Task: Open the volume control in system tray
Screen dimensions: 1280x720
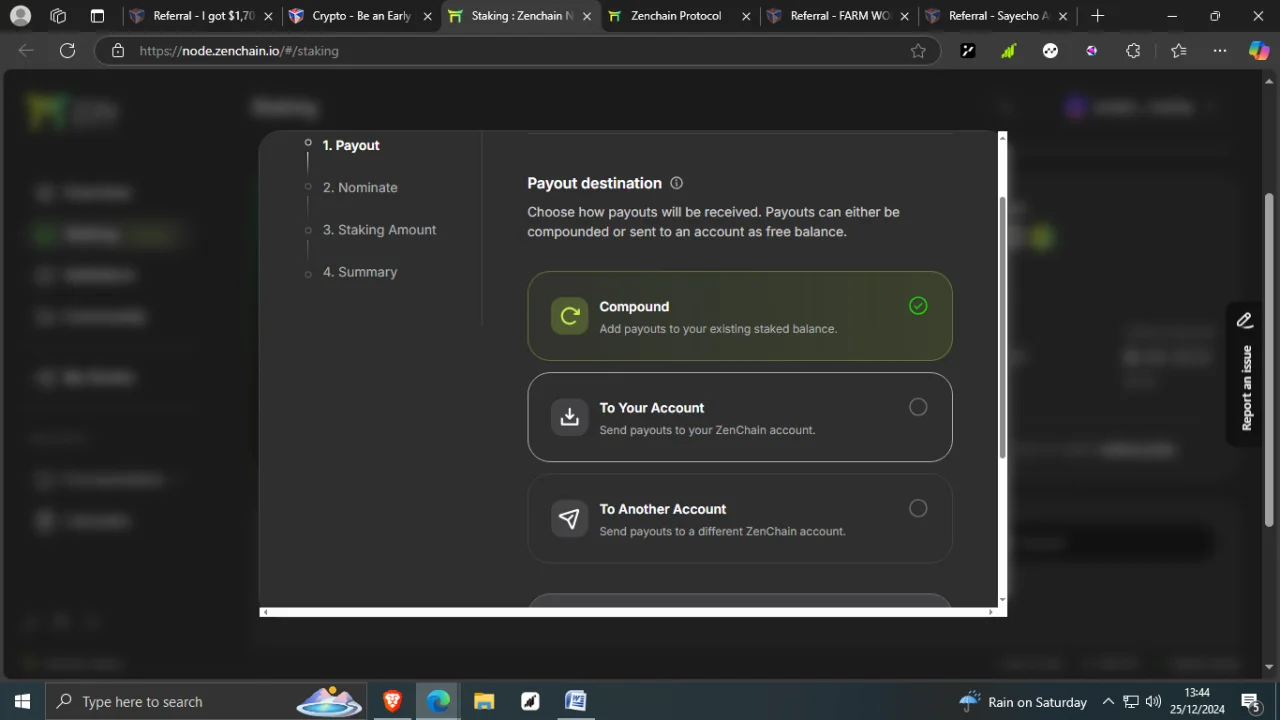Action: pos(1153,701)
